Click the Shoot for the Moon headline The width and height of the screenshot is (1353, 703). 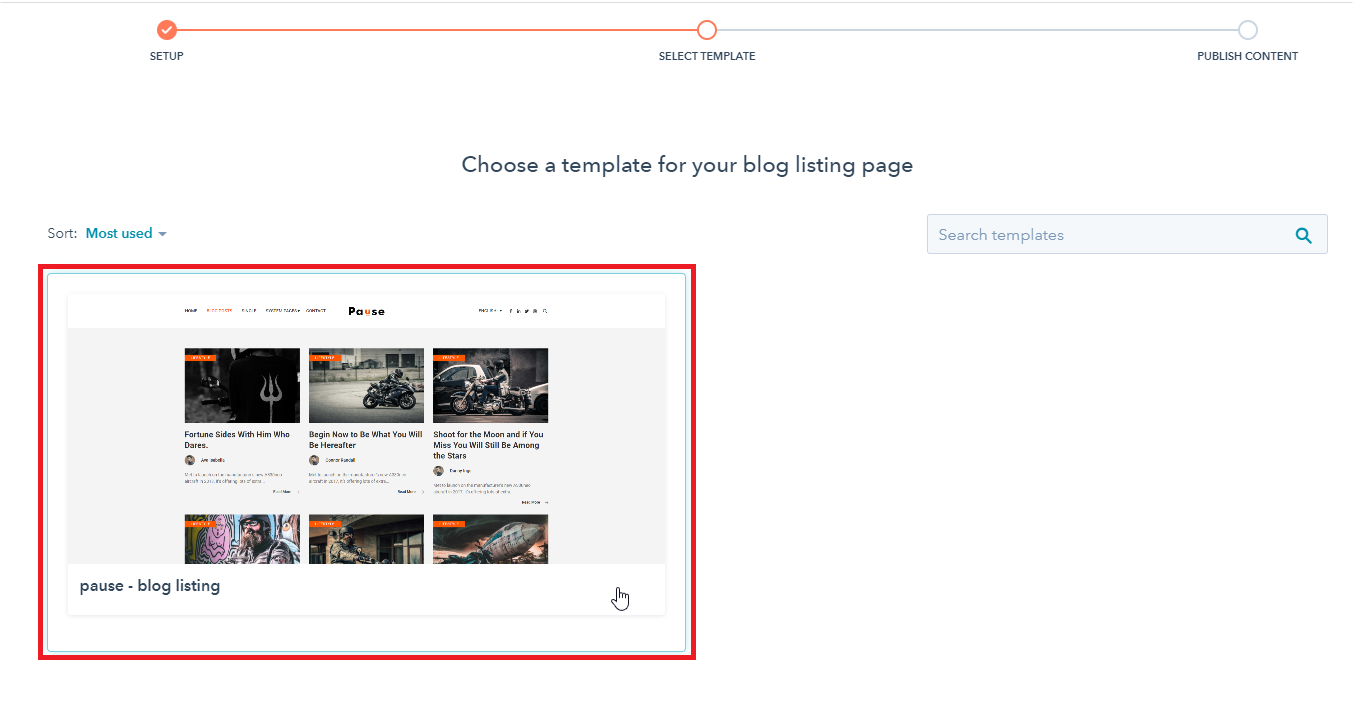click(488, 445)
